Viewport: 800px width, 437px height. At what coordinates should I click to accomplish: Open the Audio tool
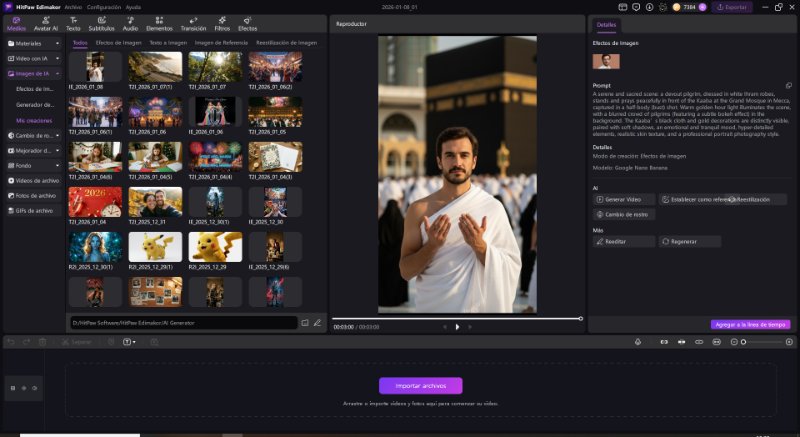click(131, 24)
